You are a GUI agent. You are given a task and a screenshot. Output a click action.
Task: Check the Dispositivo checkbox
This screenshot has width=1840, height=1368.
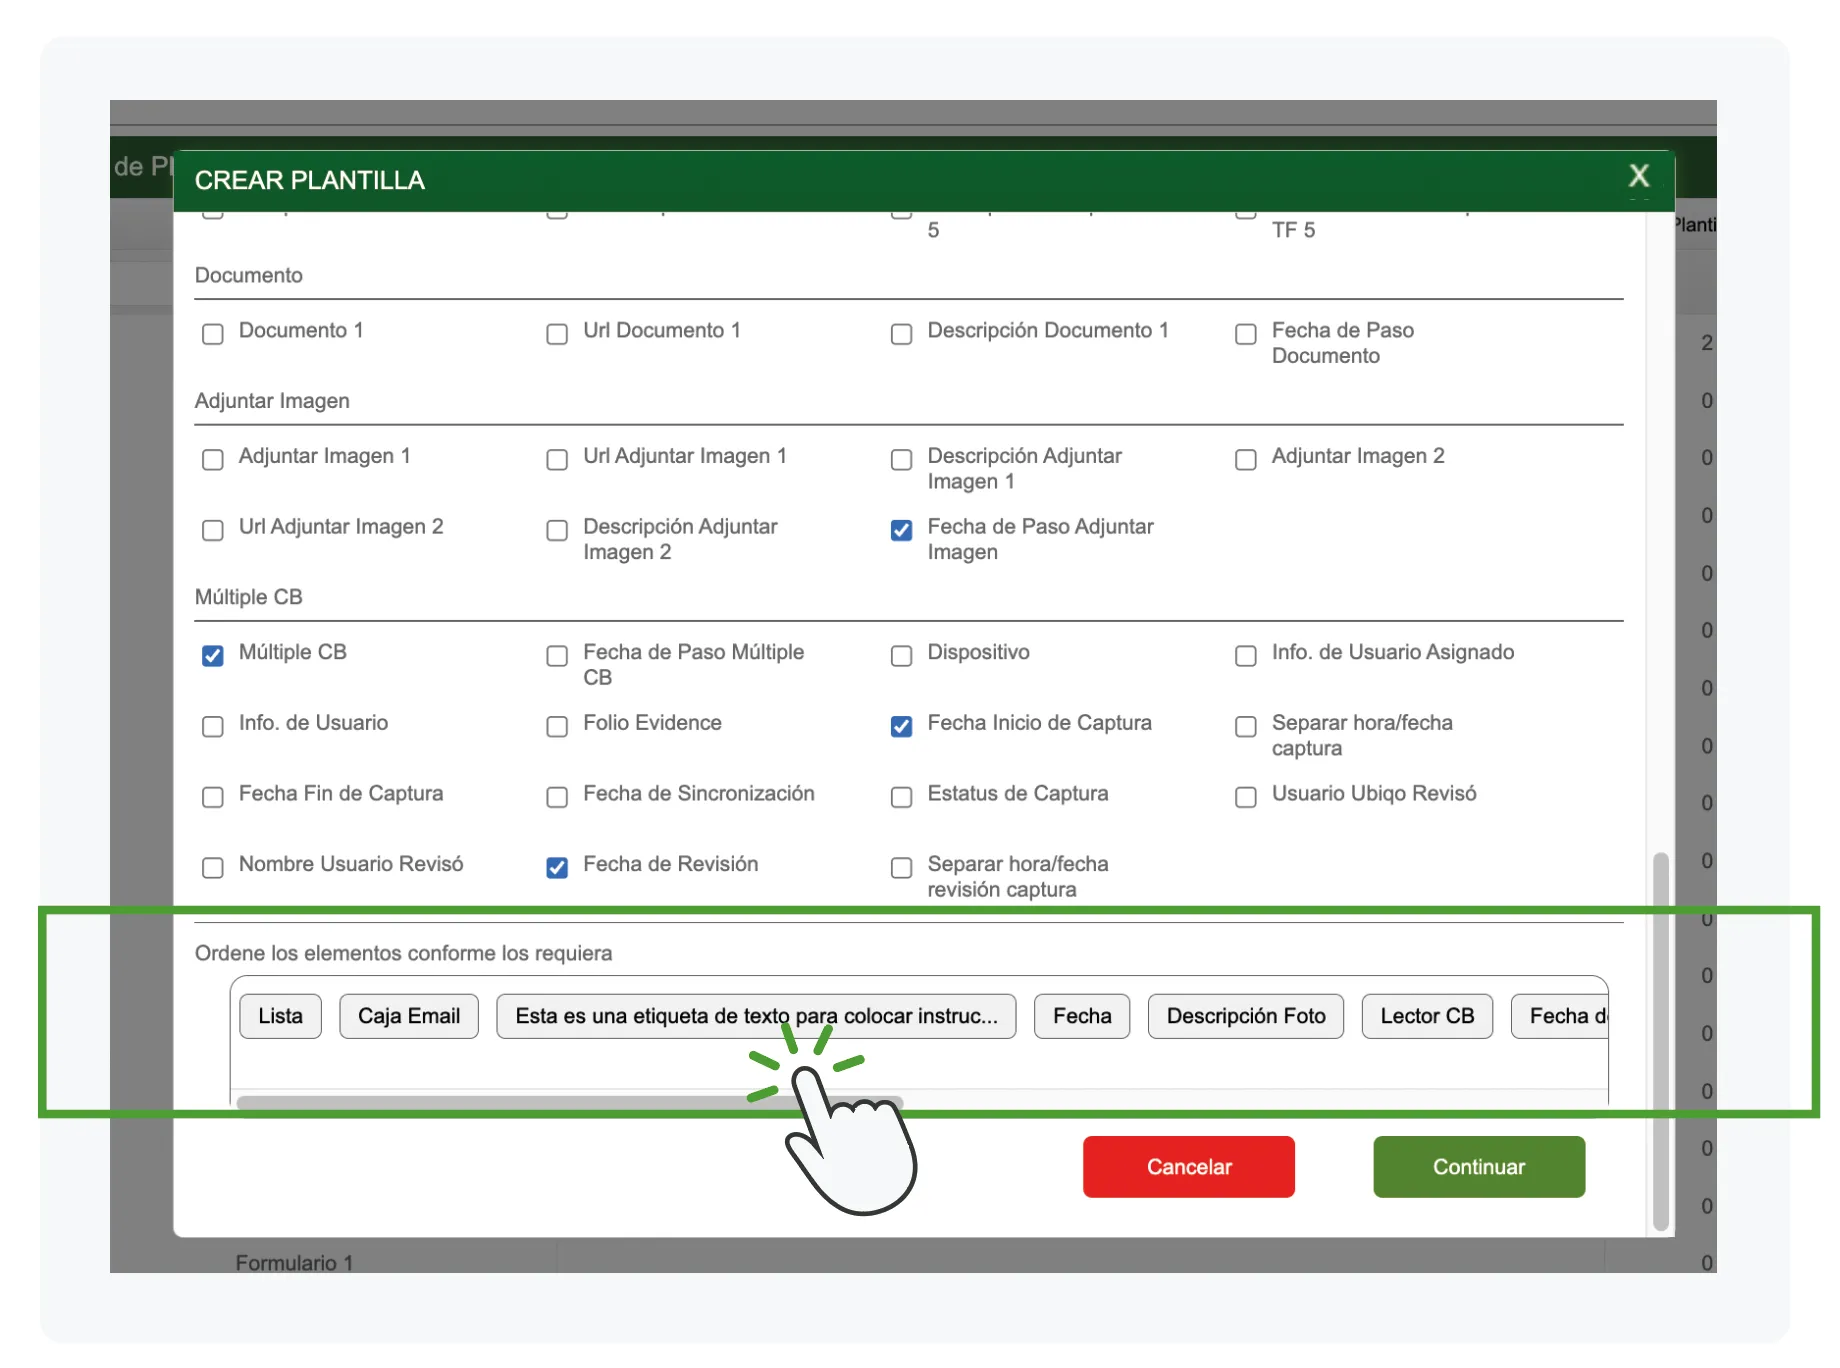(x=901, y=655)
